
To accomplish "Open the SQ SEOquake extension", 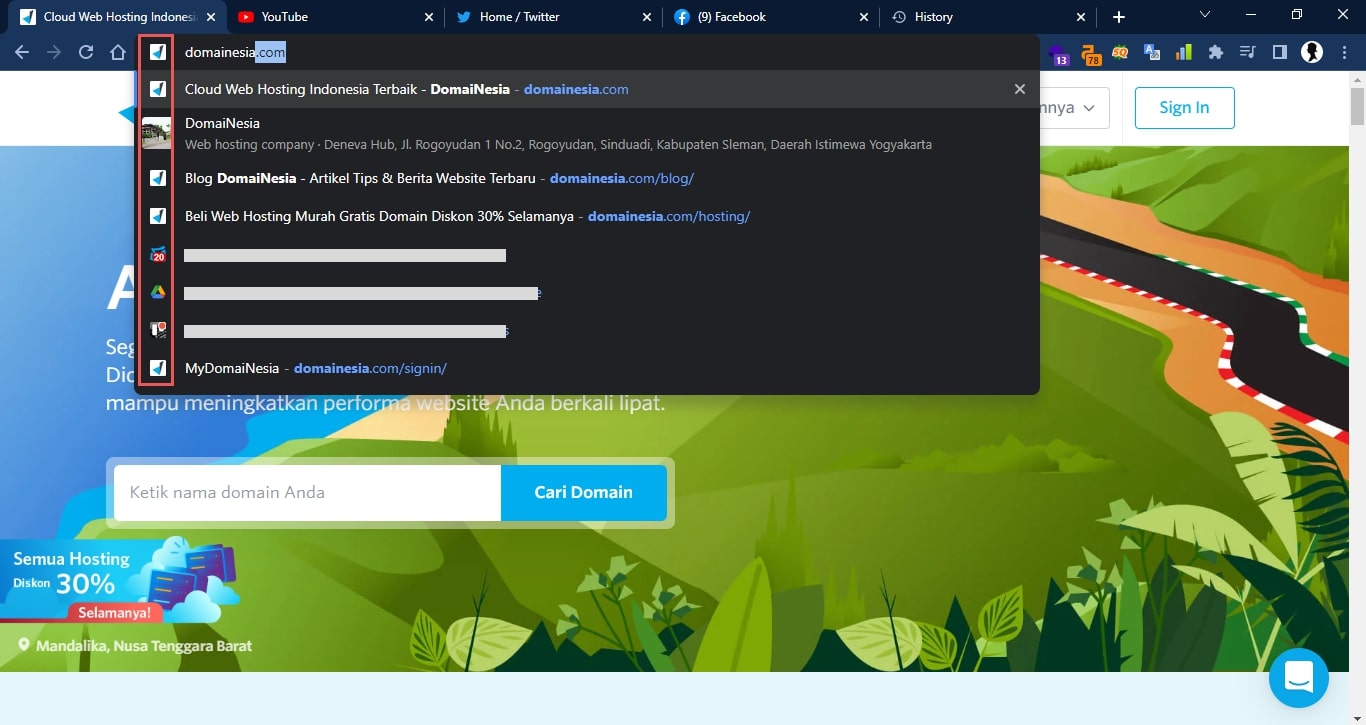I will point(1121,53).
